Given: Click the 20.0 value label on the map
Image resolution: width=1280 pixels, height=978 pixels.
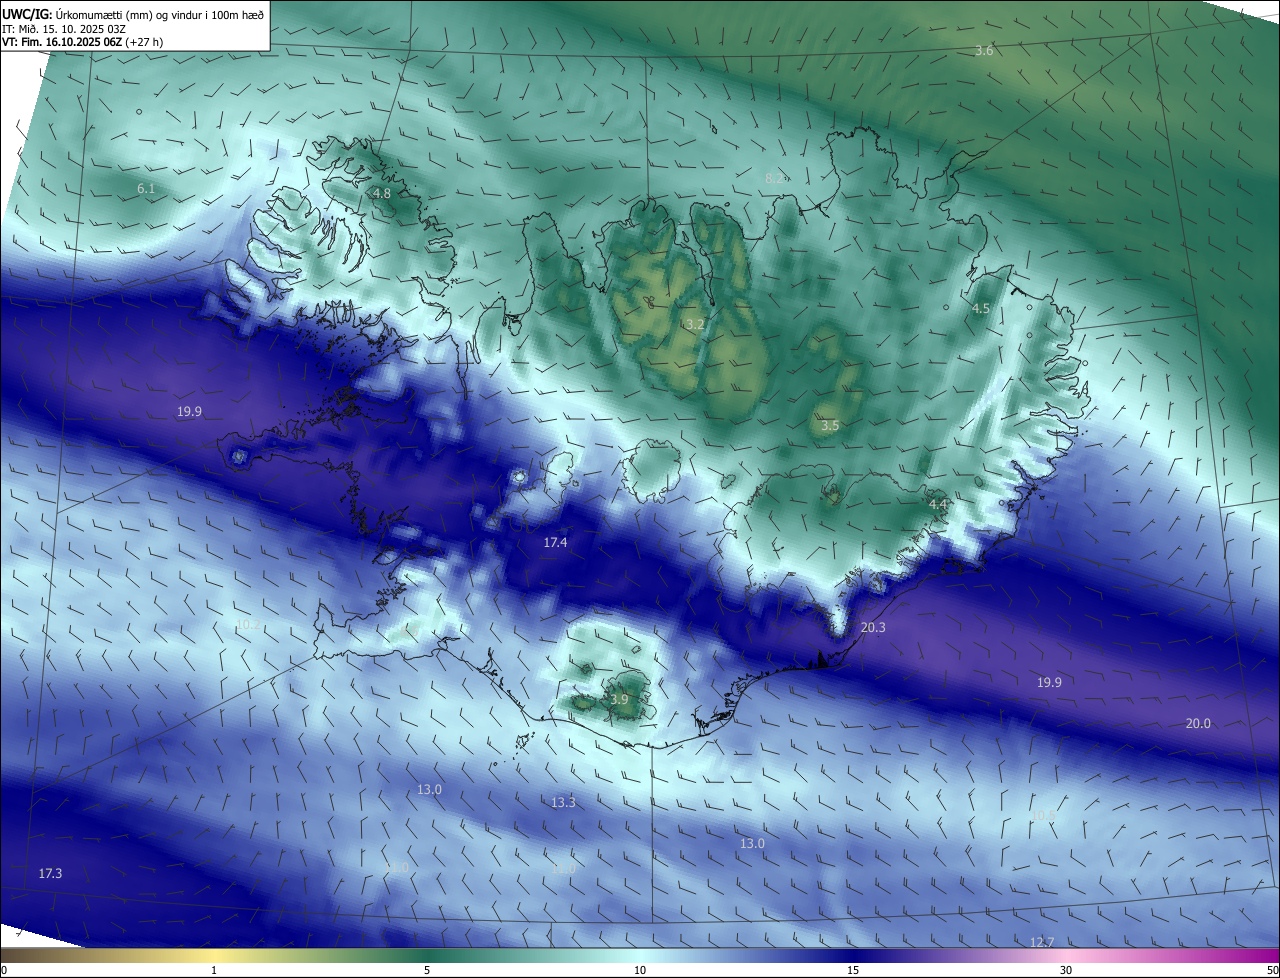Looking at the screenshot, I should click(x=1198, y=723).
